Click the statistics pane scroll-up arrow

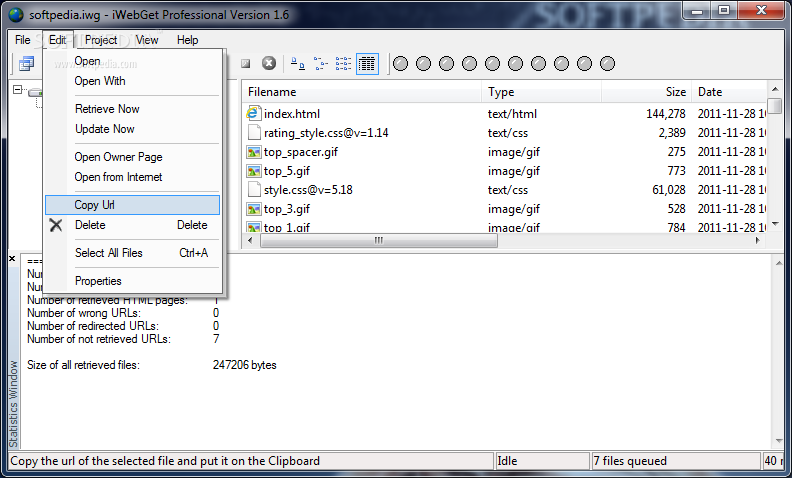click(778, 263)
